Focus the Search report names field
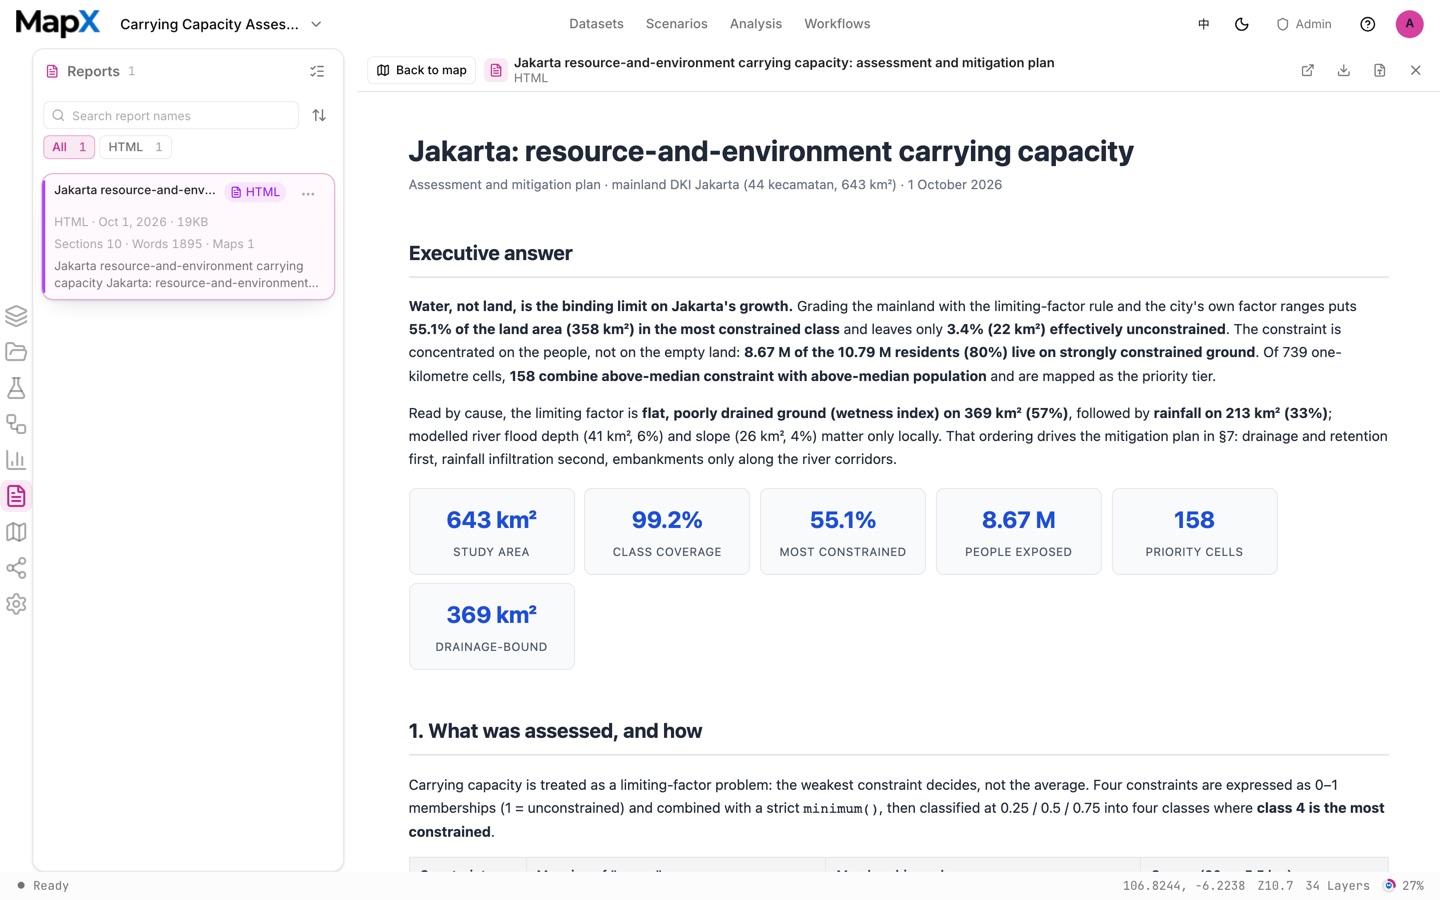This screenshot has height=900, width=1440. (171, 115)
